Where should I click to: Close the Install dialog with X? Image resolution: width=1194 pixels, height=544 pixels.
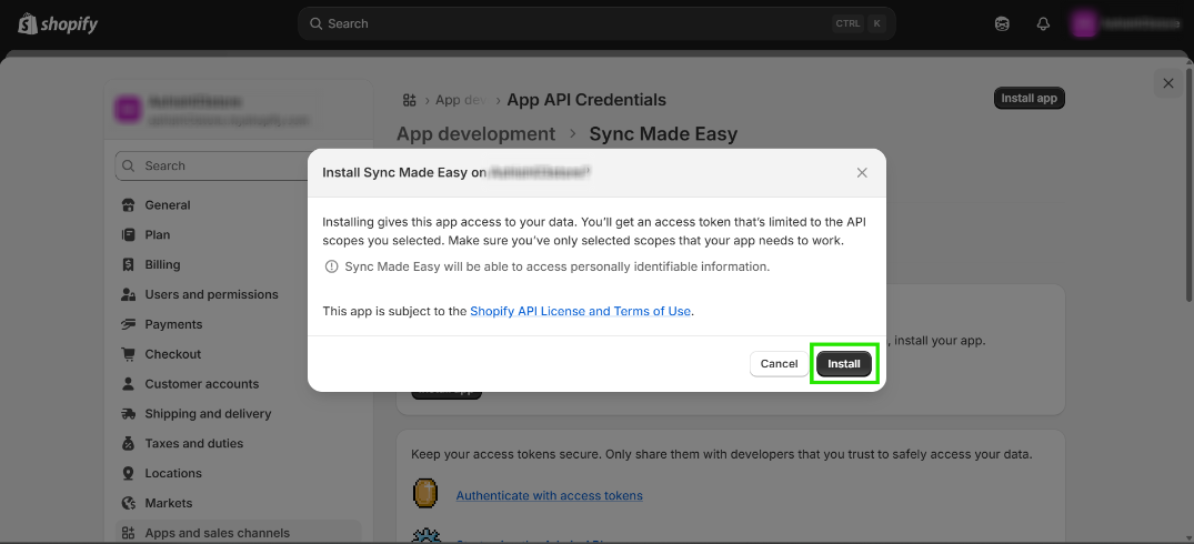pos(862,173)
